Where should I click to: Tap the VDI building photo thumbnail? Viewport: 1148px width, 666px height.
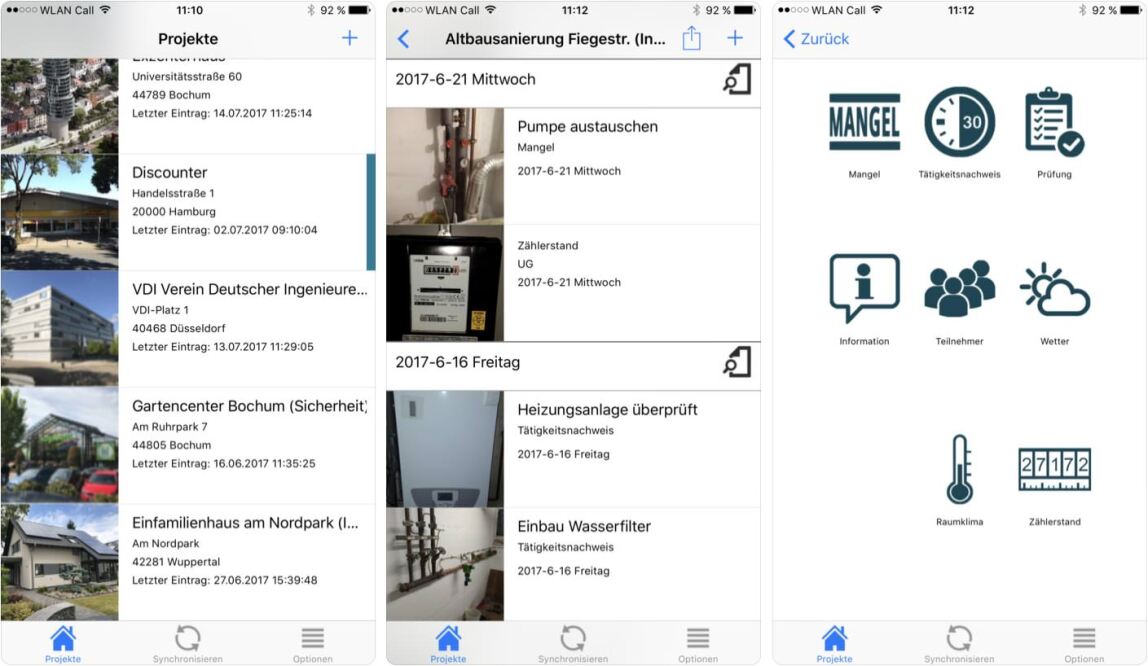click(x=59, y=329)
